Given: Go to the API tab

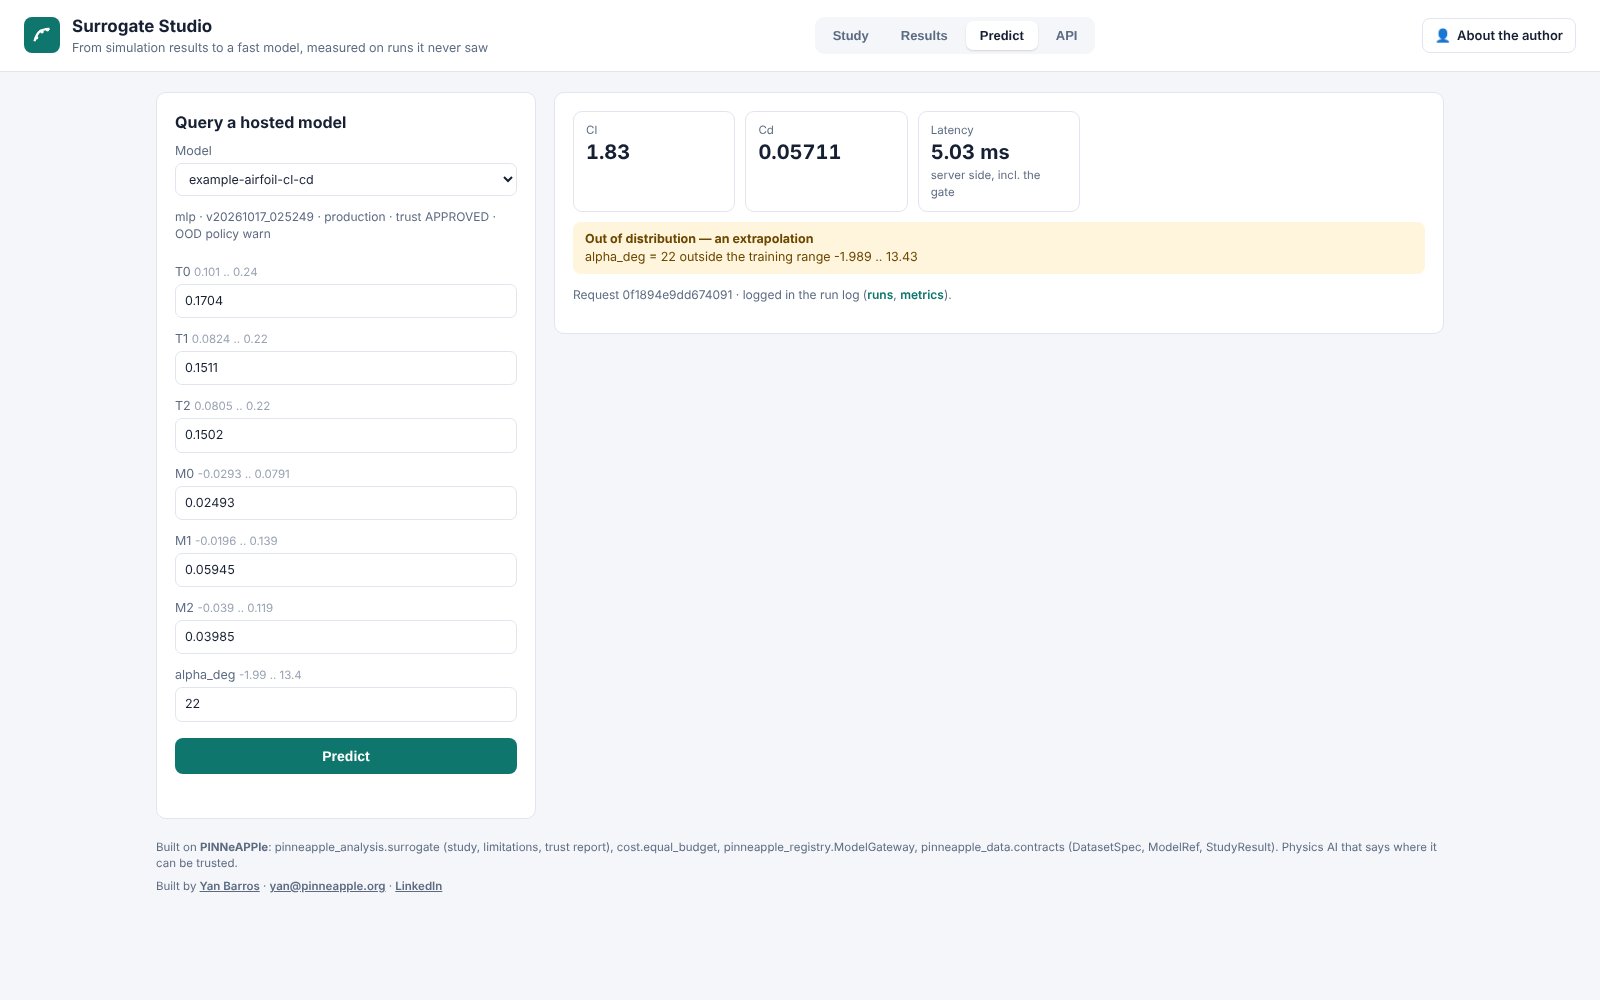Looking at the screenshot, I should [x=1066, y=35].
